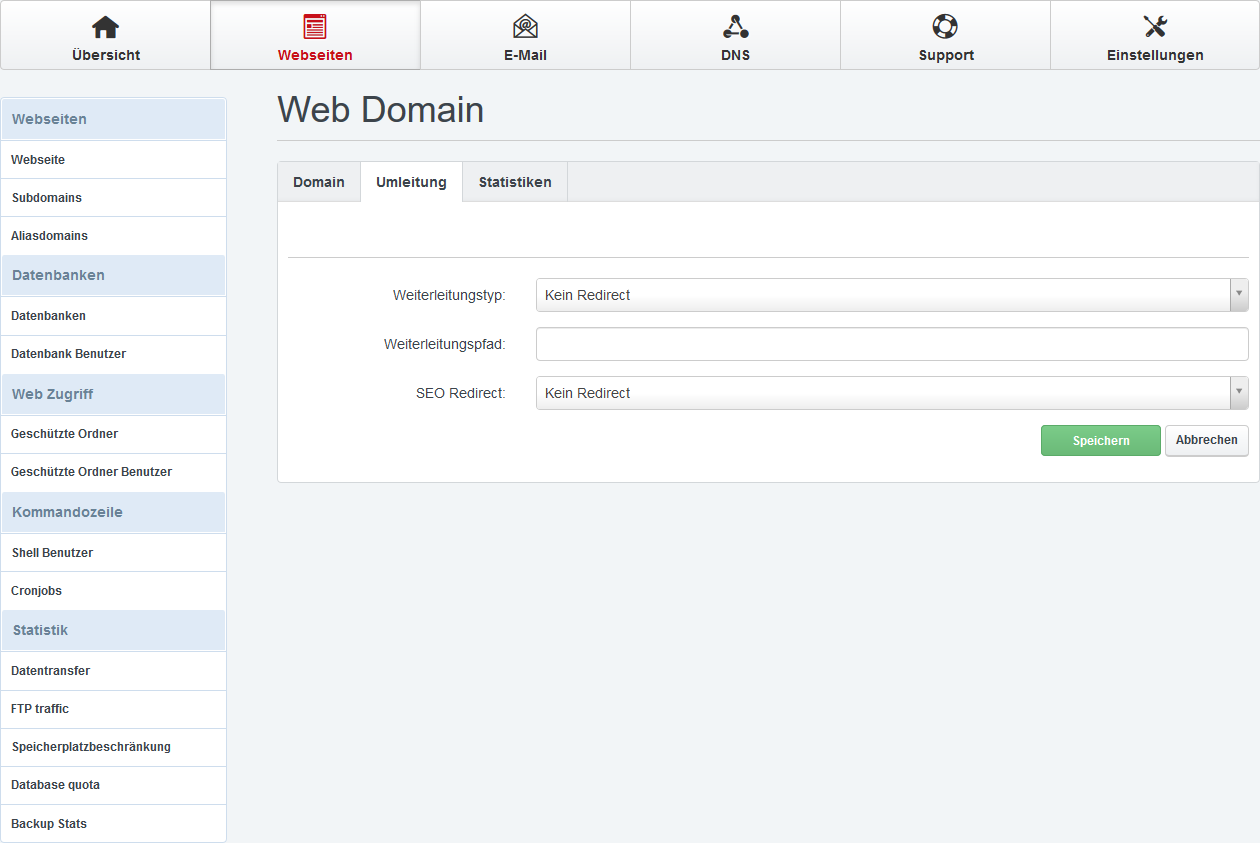The height and width of the screenshot is (843, 1260).
Task: Click the DNS network icon
Action: (x=735, y=27)
